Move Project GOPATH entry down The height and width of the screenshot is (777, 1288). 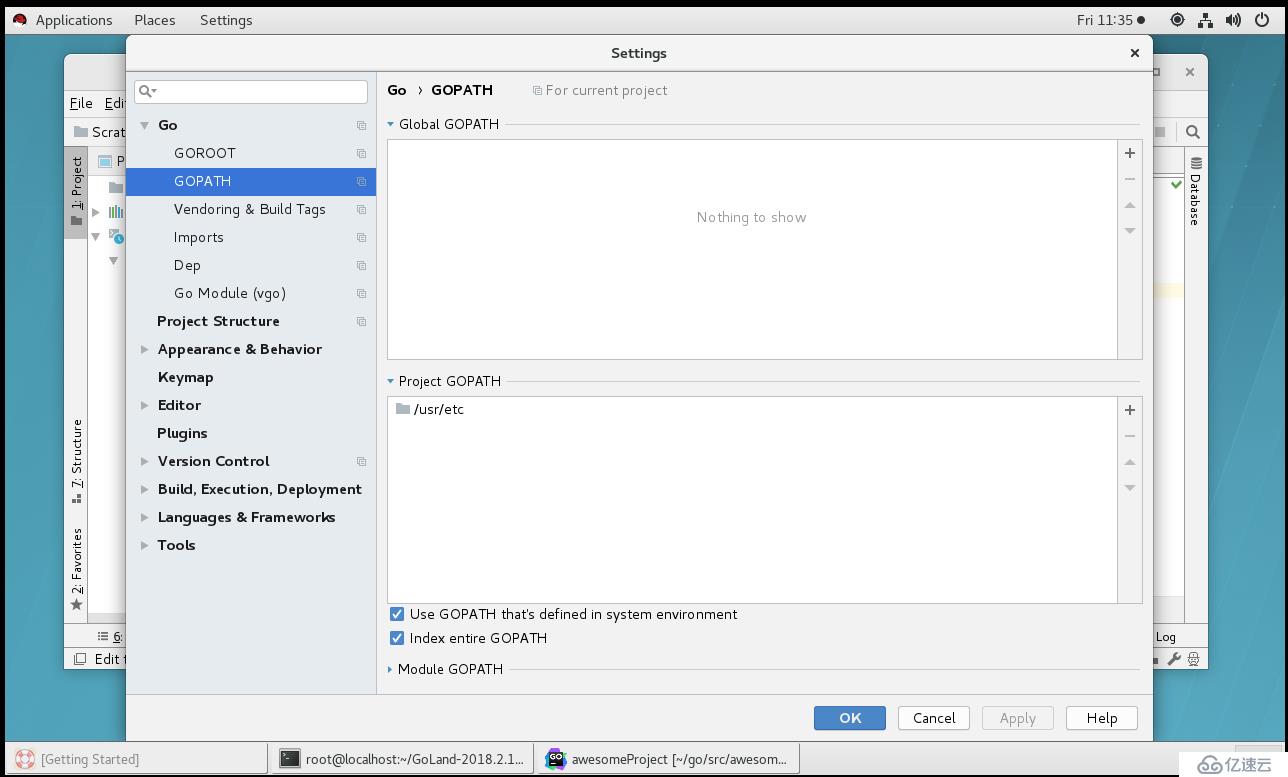click(x=1129, y=488)
